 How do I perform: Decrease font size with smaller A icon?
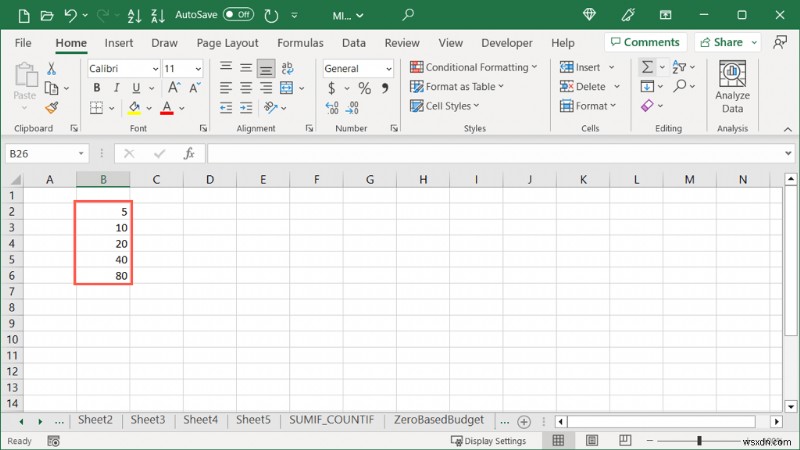pyautogui.click(x=195, y=88)
